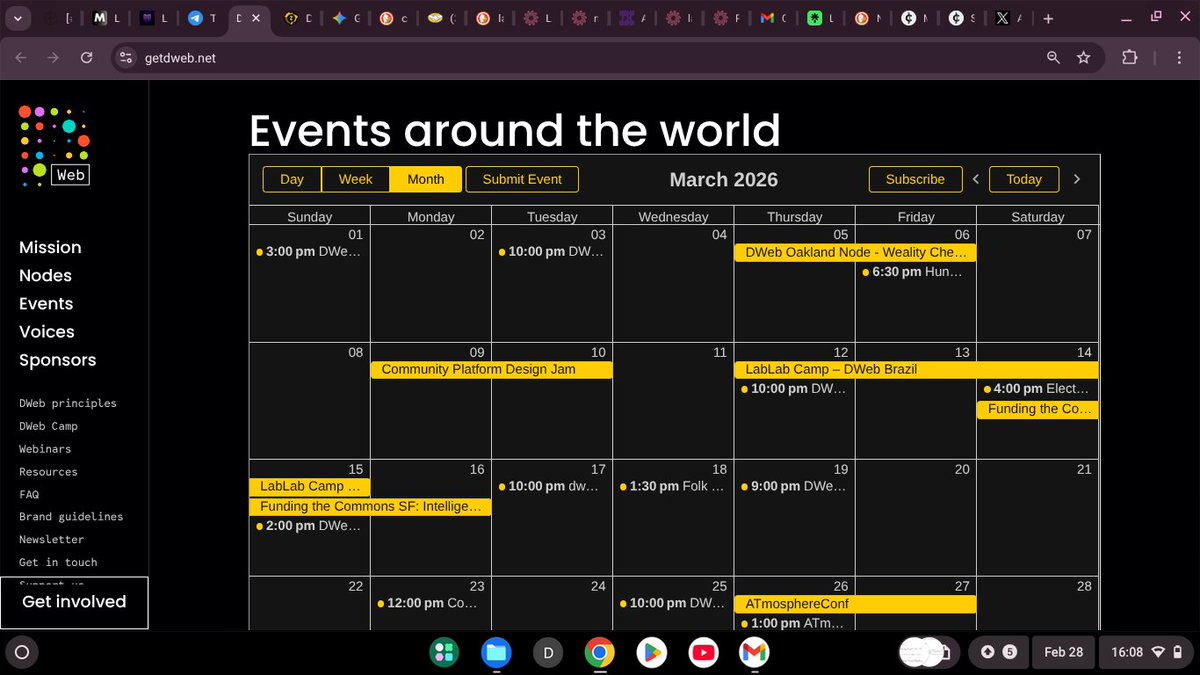1200x675 pixels.
Task: Open the notifications tray showing 5
Action: pyautogui.click(x=999, y=652)
